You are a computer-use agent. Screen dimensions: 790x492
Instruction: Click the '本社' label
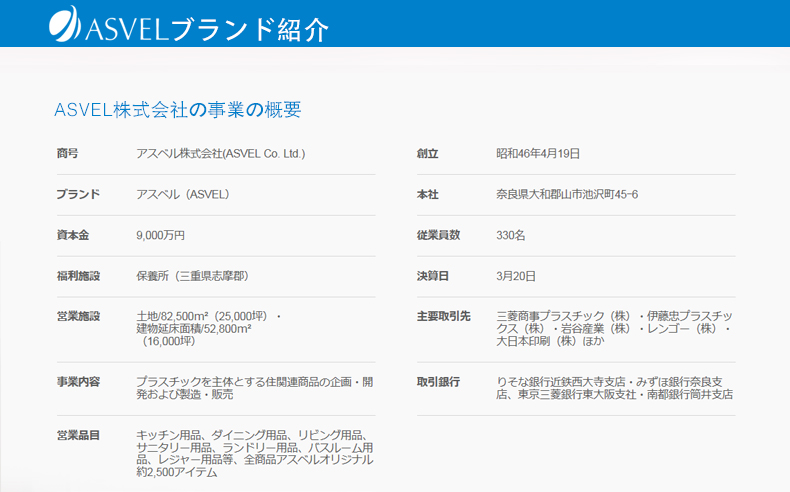point(427,194)
